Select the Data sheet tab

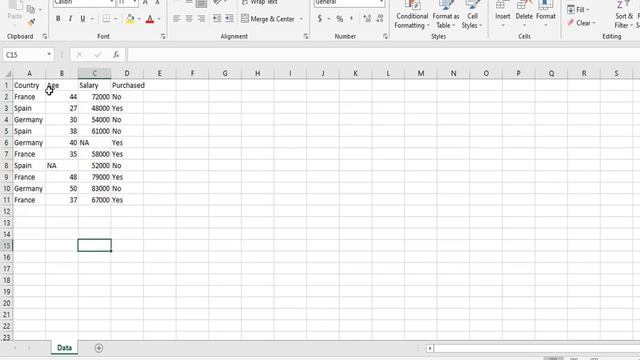[64, 348]
